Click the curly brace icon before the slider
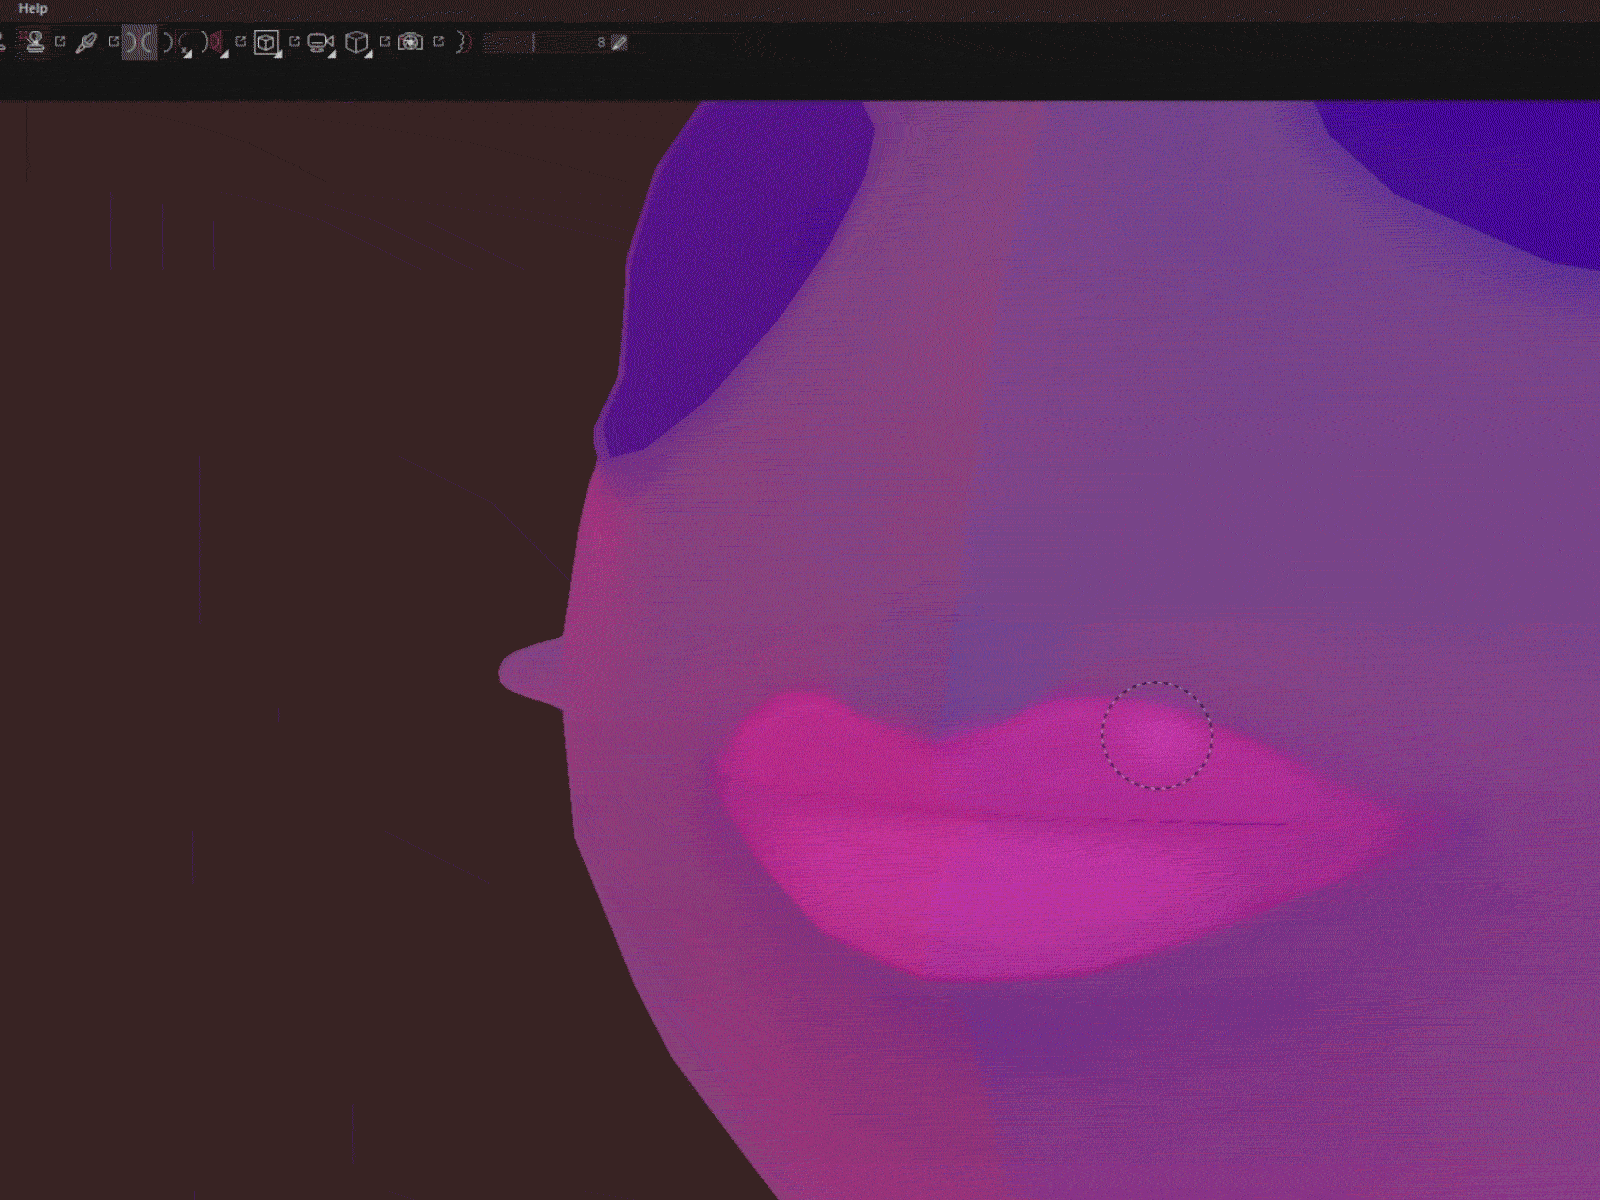 click(462, 42)
